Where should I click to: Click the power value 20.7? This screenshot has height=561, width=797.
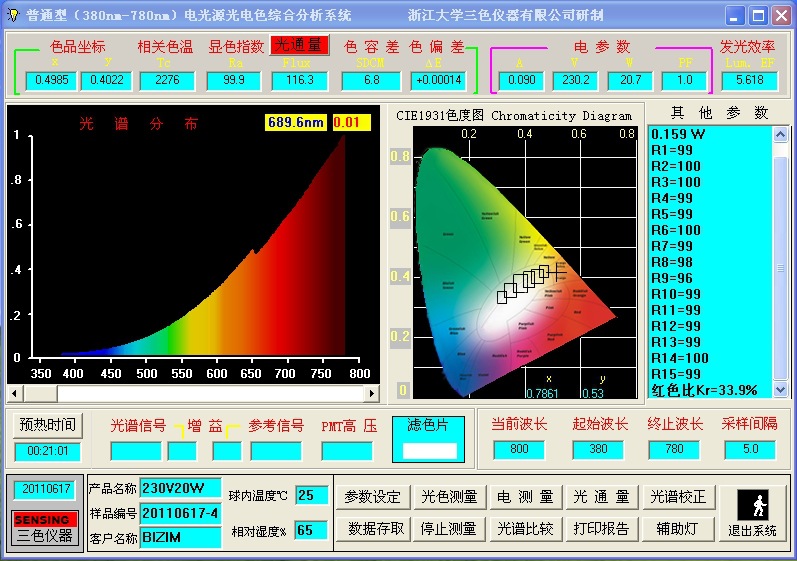coord(630,80)
